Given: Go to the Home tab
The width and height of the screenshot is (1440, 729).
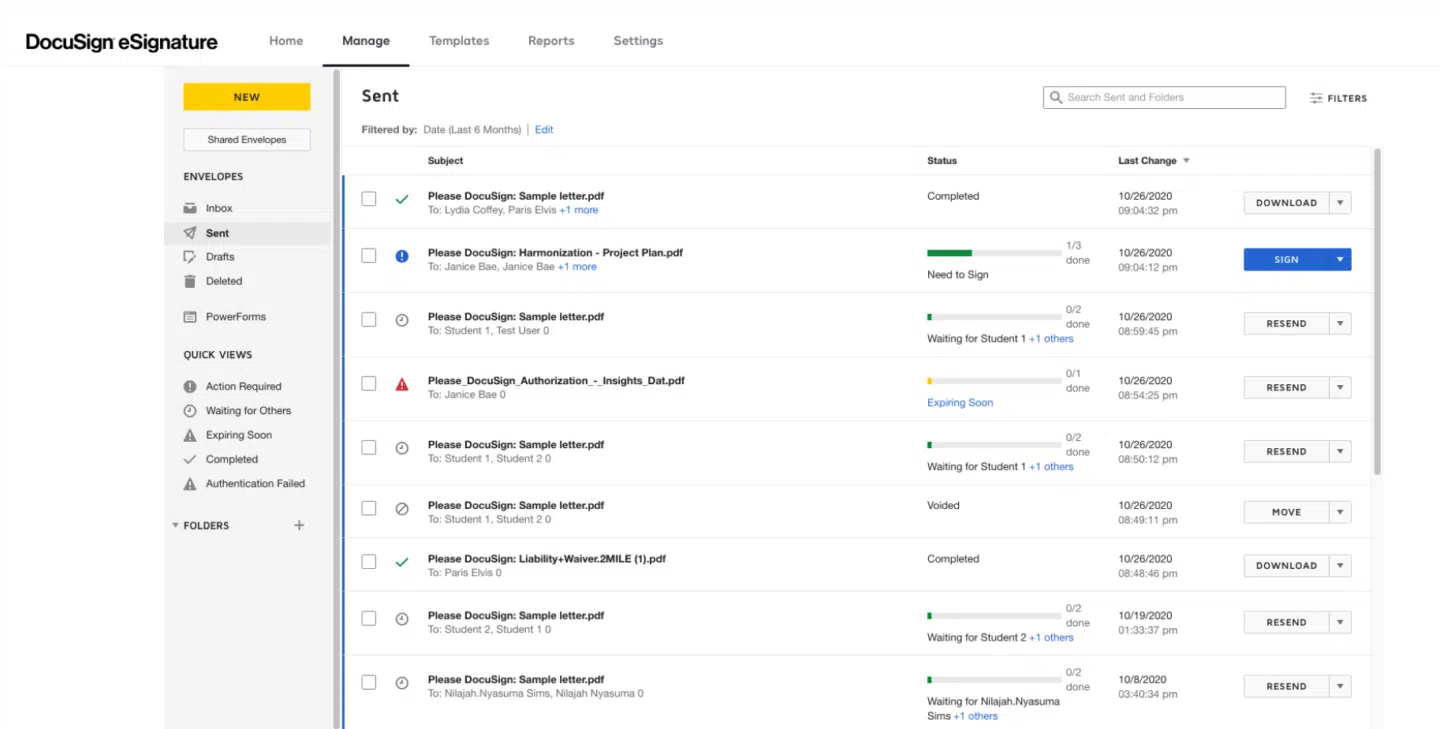Looking at the screenshot, I should pos(286,41).
